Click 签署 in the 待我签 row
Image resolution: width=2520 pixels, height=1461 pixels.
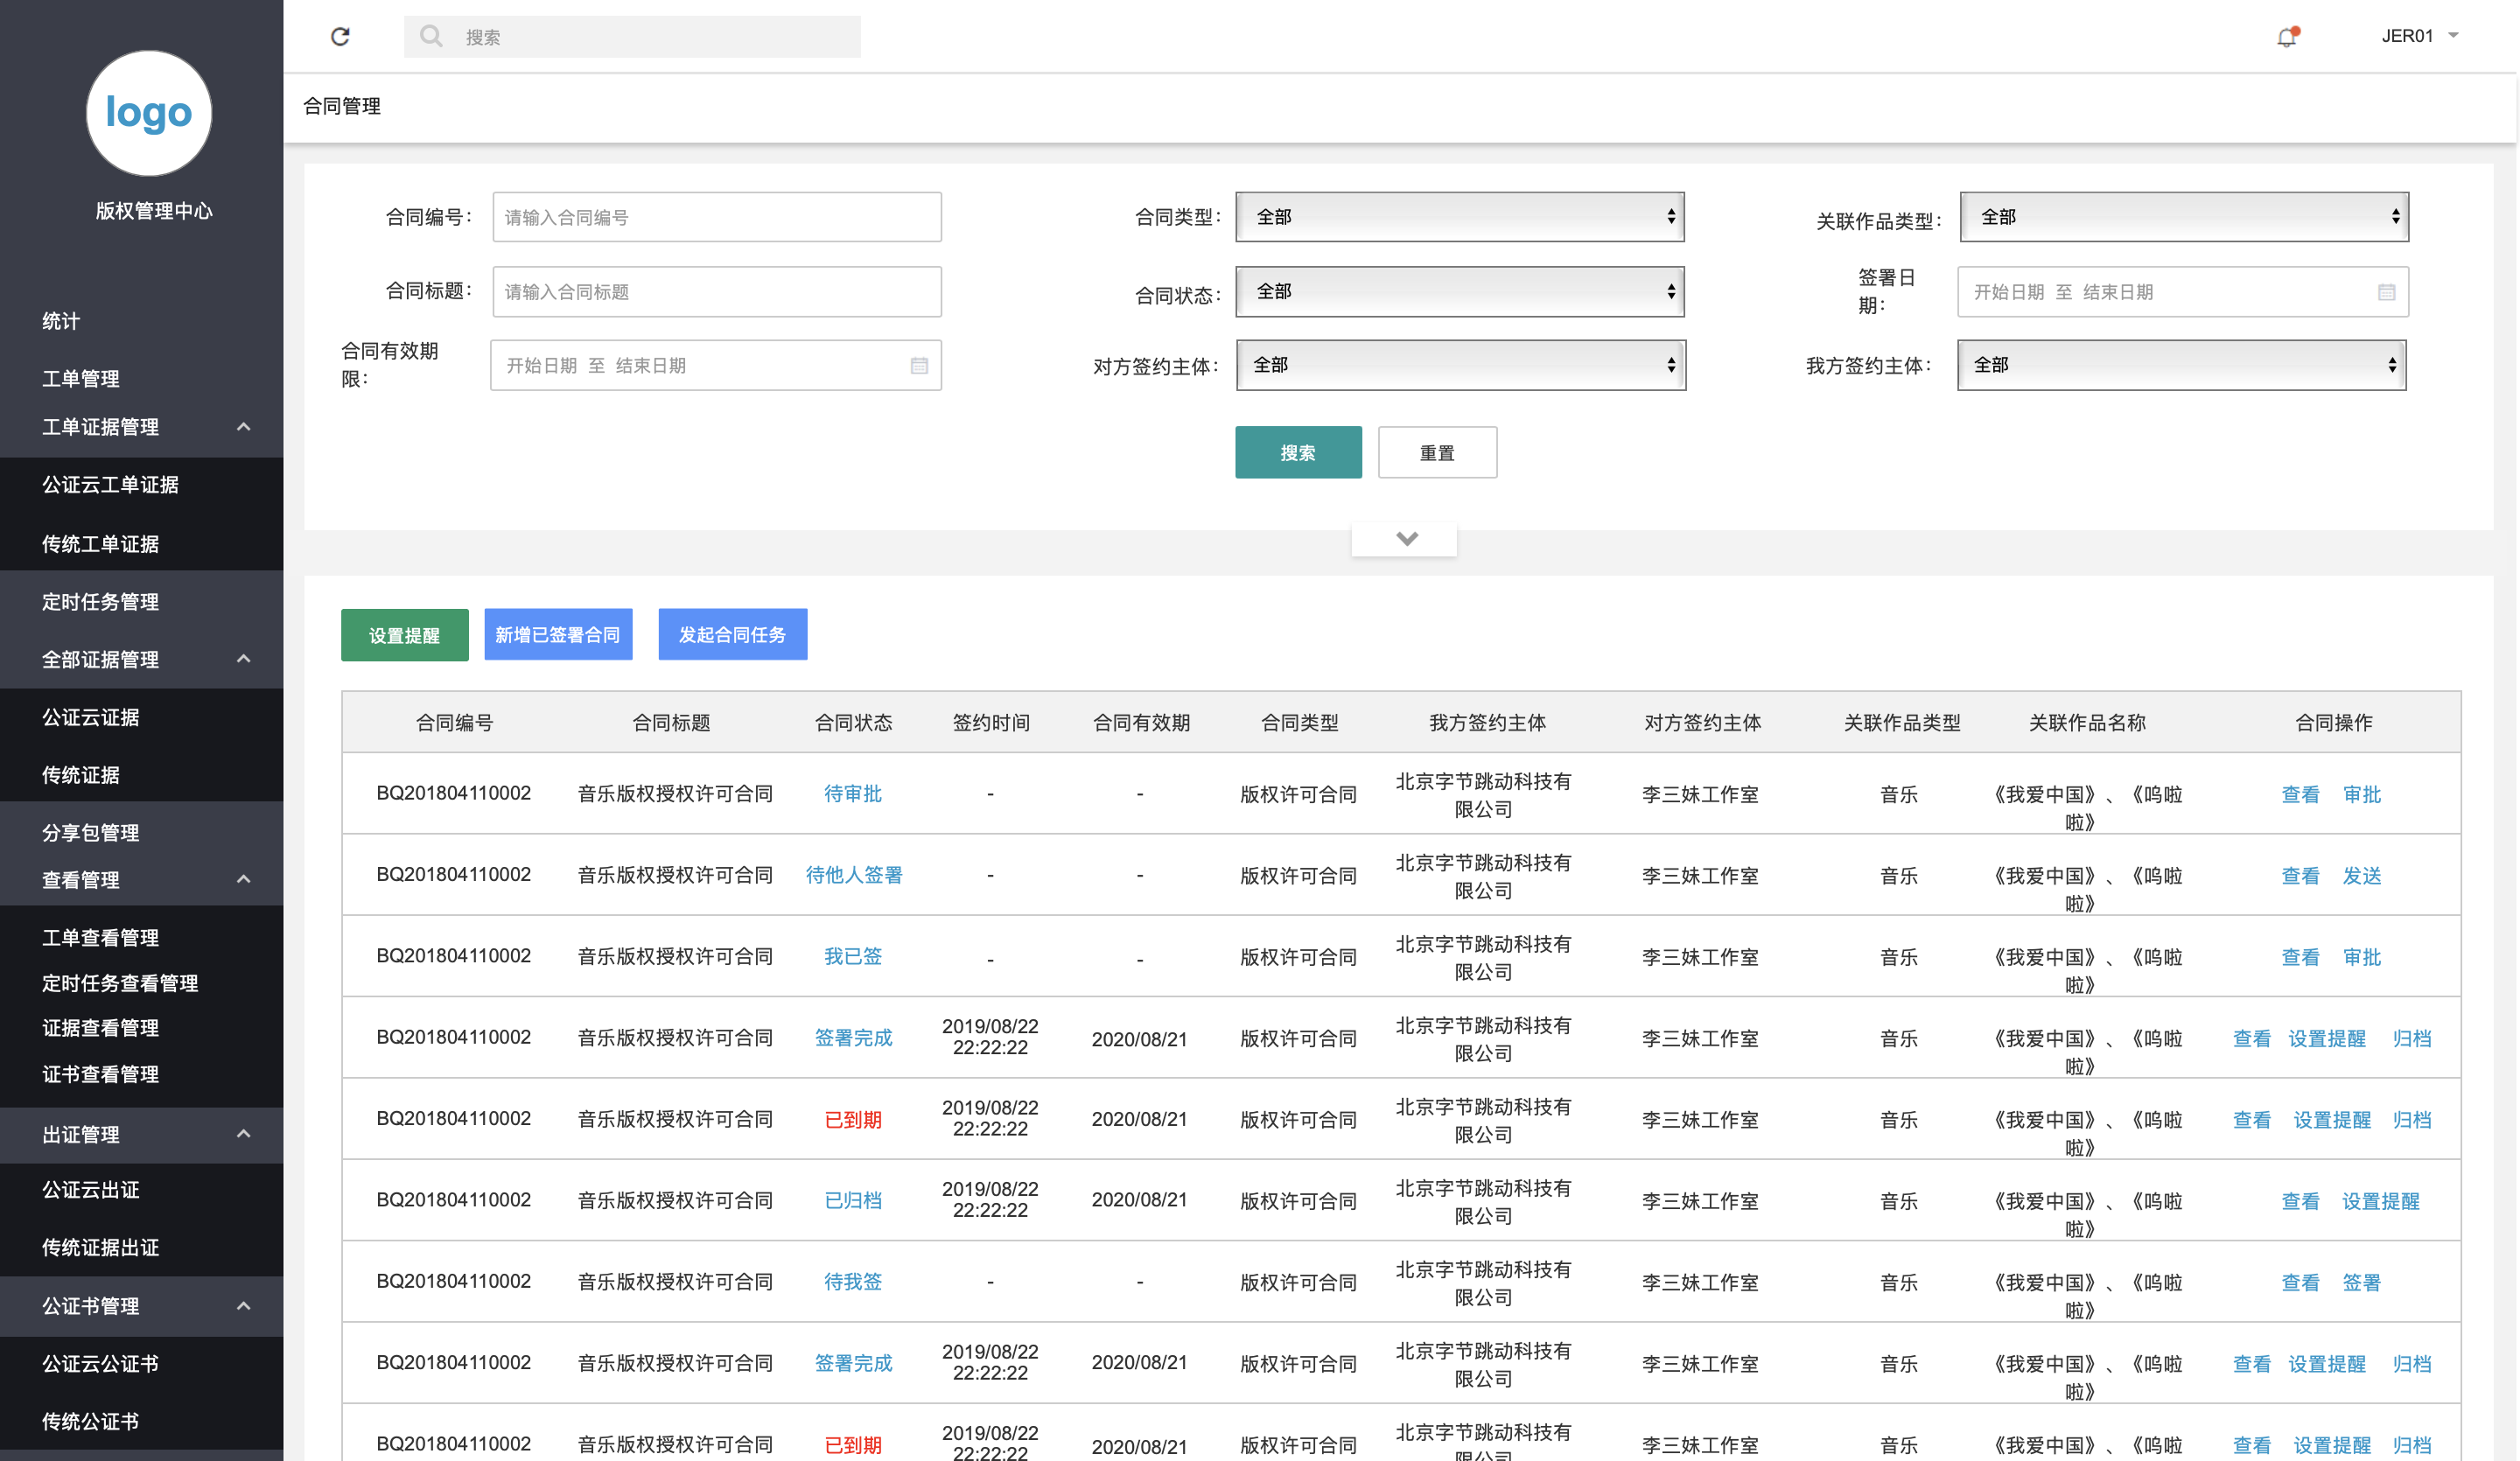(x=2361, y=1282)
